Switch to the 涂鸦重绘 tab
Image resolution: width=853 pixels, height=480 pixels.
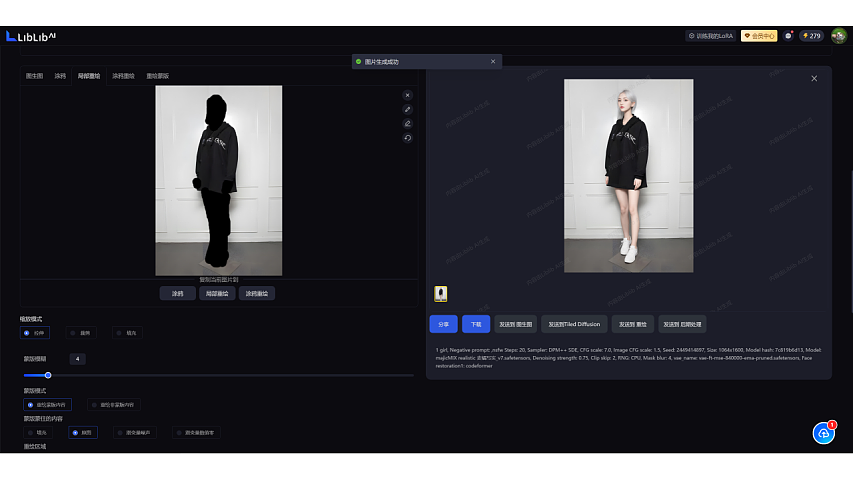pyautogui.click(x=123, y=76)
